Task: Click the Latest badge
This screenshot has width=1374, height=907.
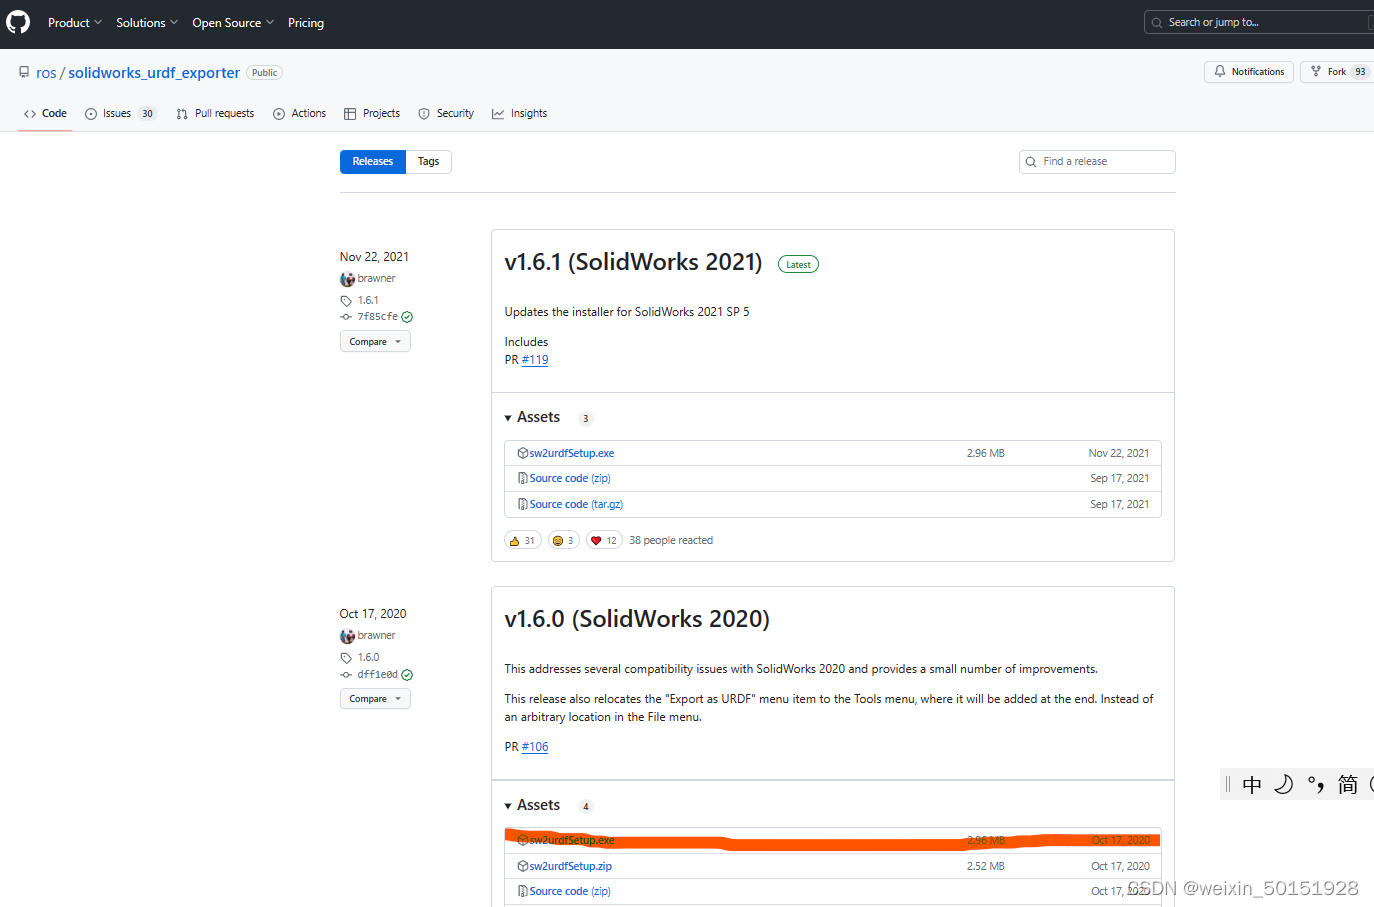Action: tap(798, 265)
